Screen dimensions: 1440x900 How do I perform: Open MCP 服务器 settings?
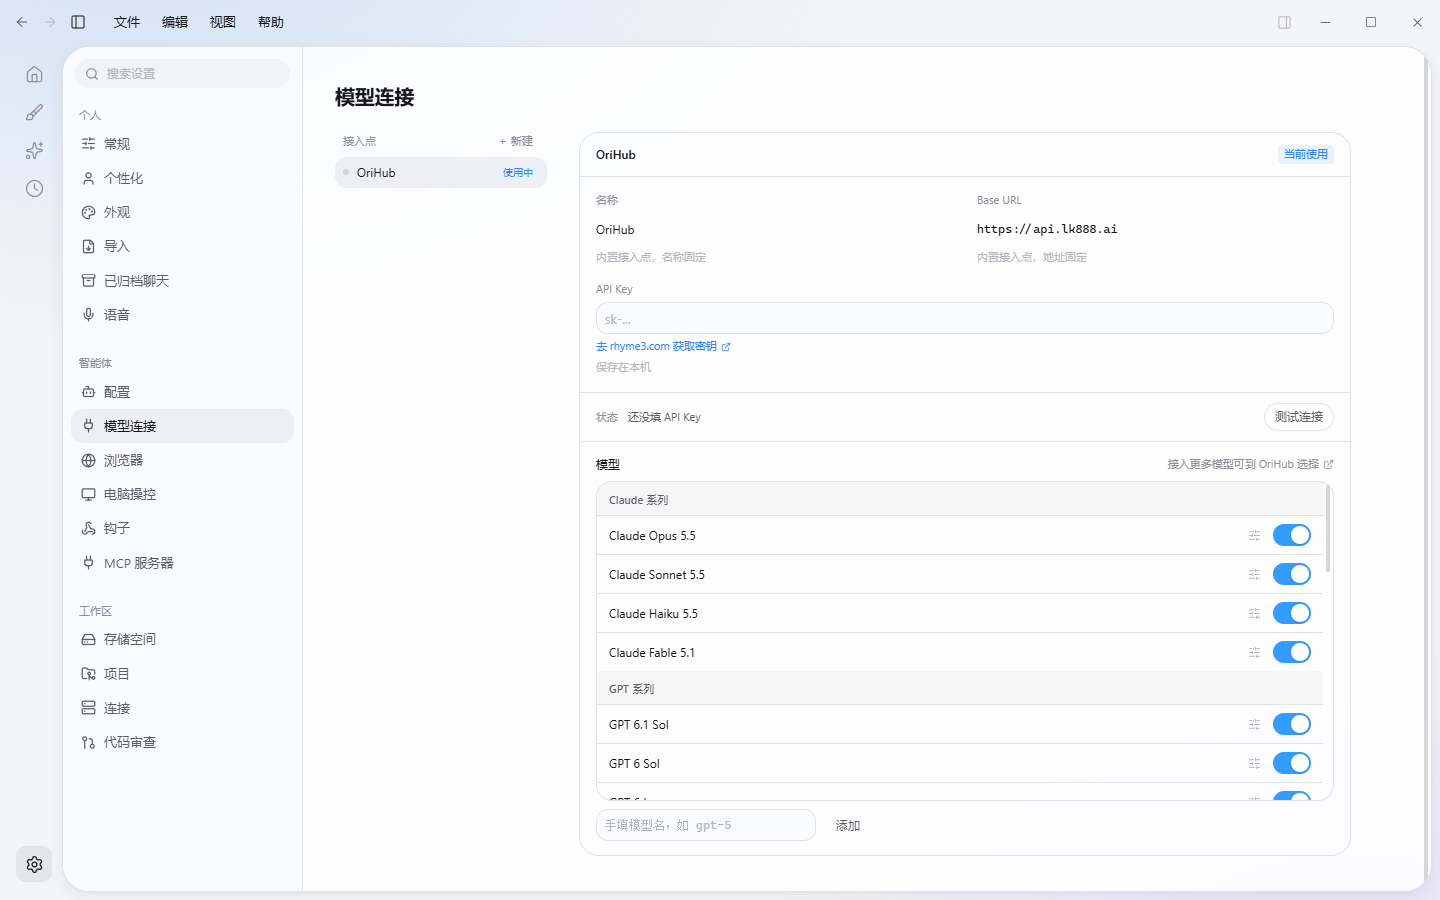pyautogui.click(x=183, y=563)
